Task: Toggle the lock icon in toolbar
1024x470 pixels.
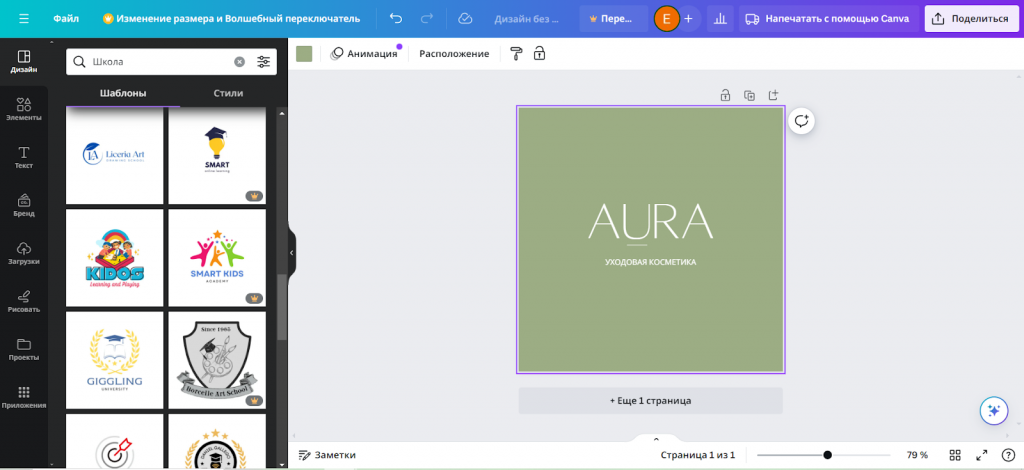Action: click(x=539, y=54)
